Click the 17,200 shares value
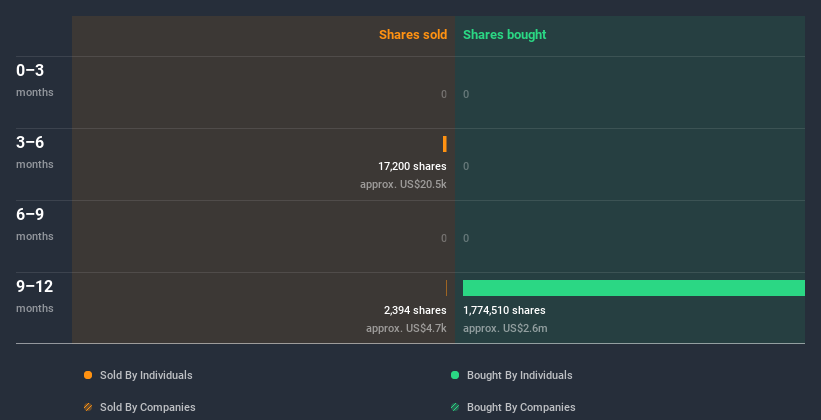This screenshot has width=821, height=420. point(413,166)
